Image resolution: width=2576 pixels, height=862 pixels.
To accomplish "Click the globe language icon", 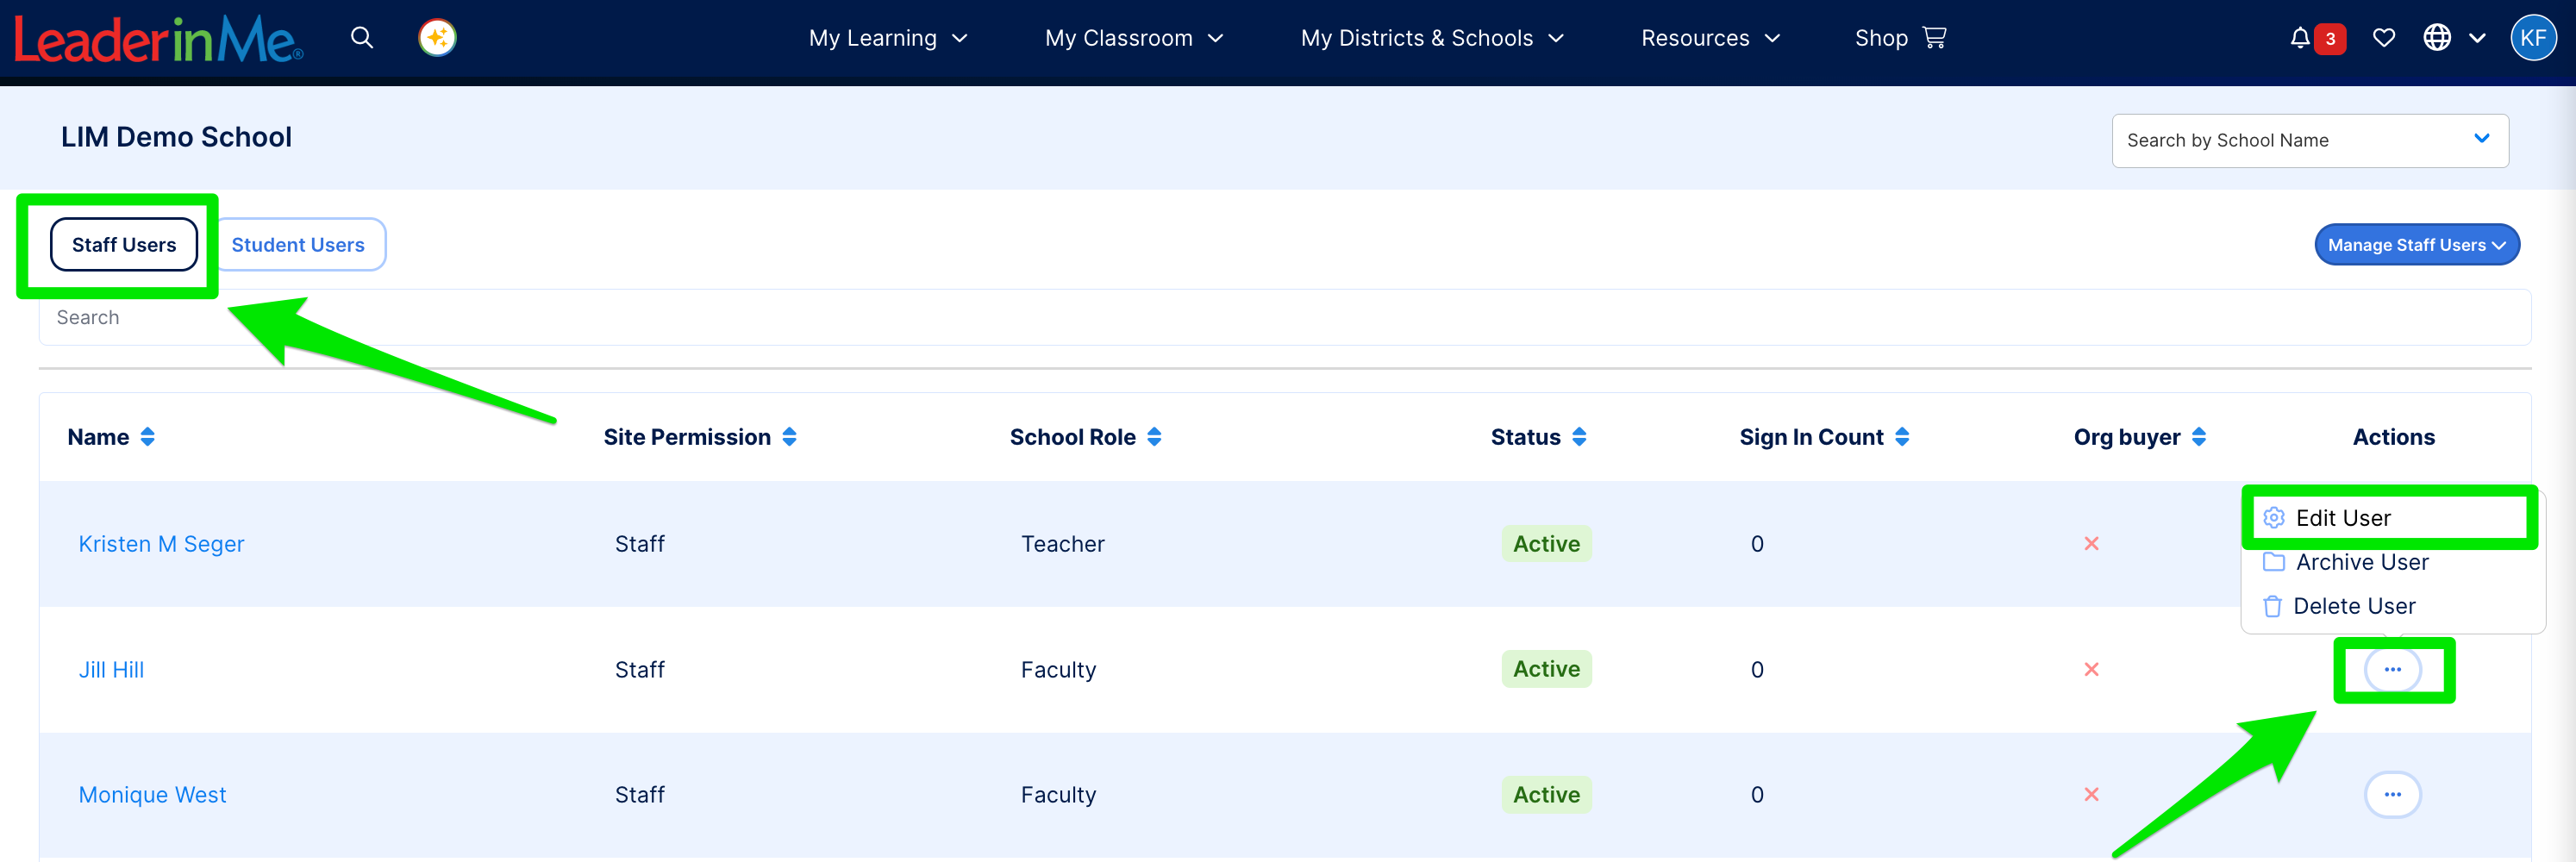I will [x=2436, y=38].
